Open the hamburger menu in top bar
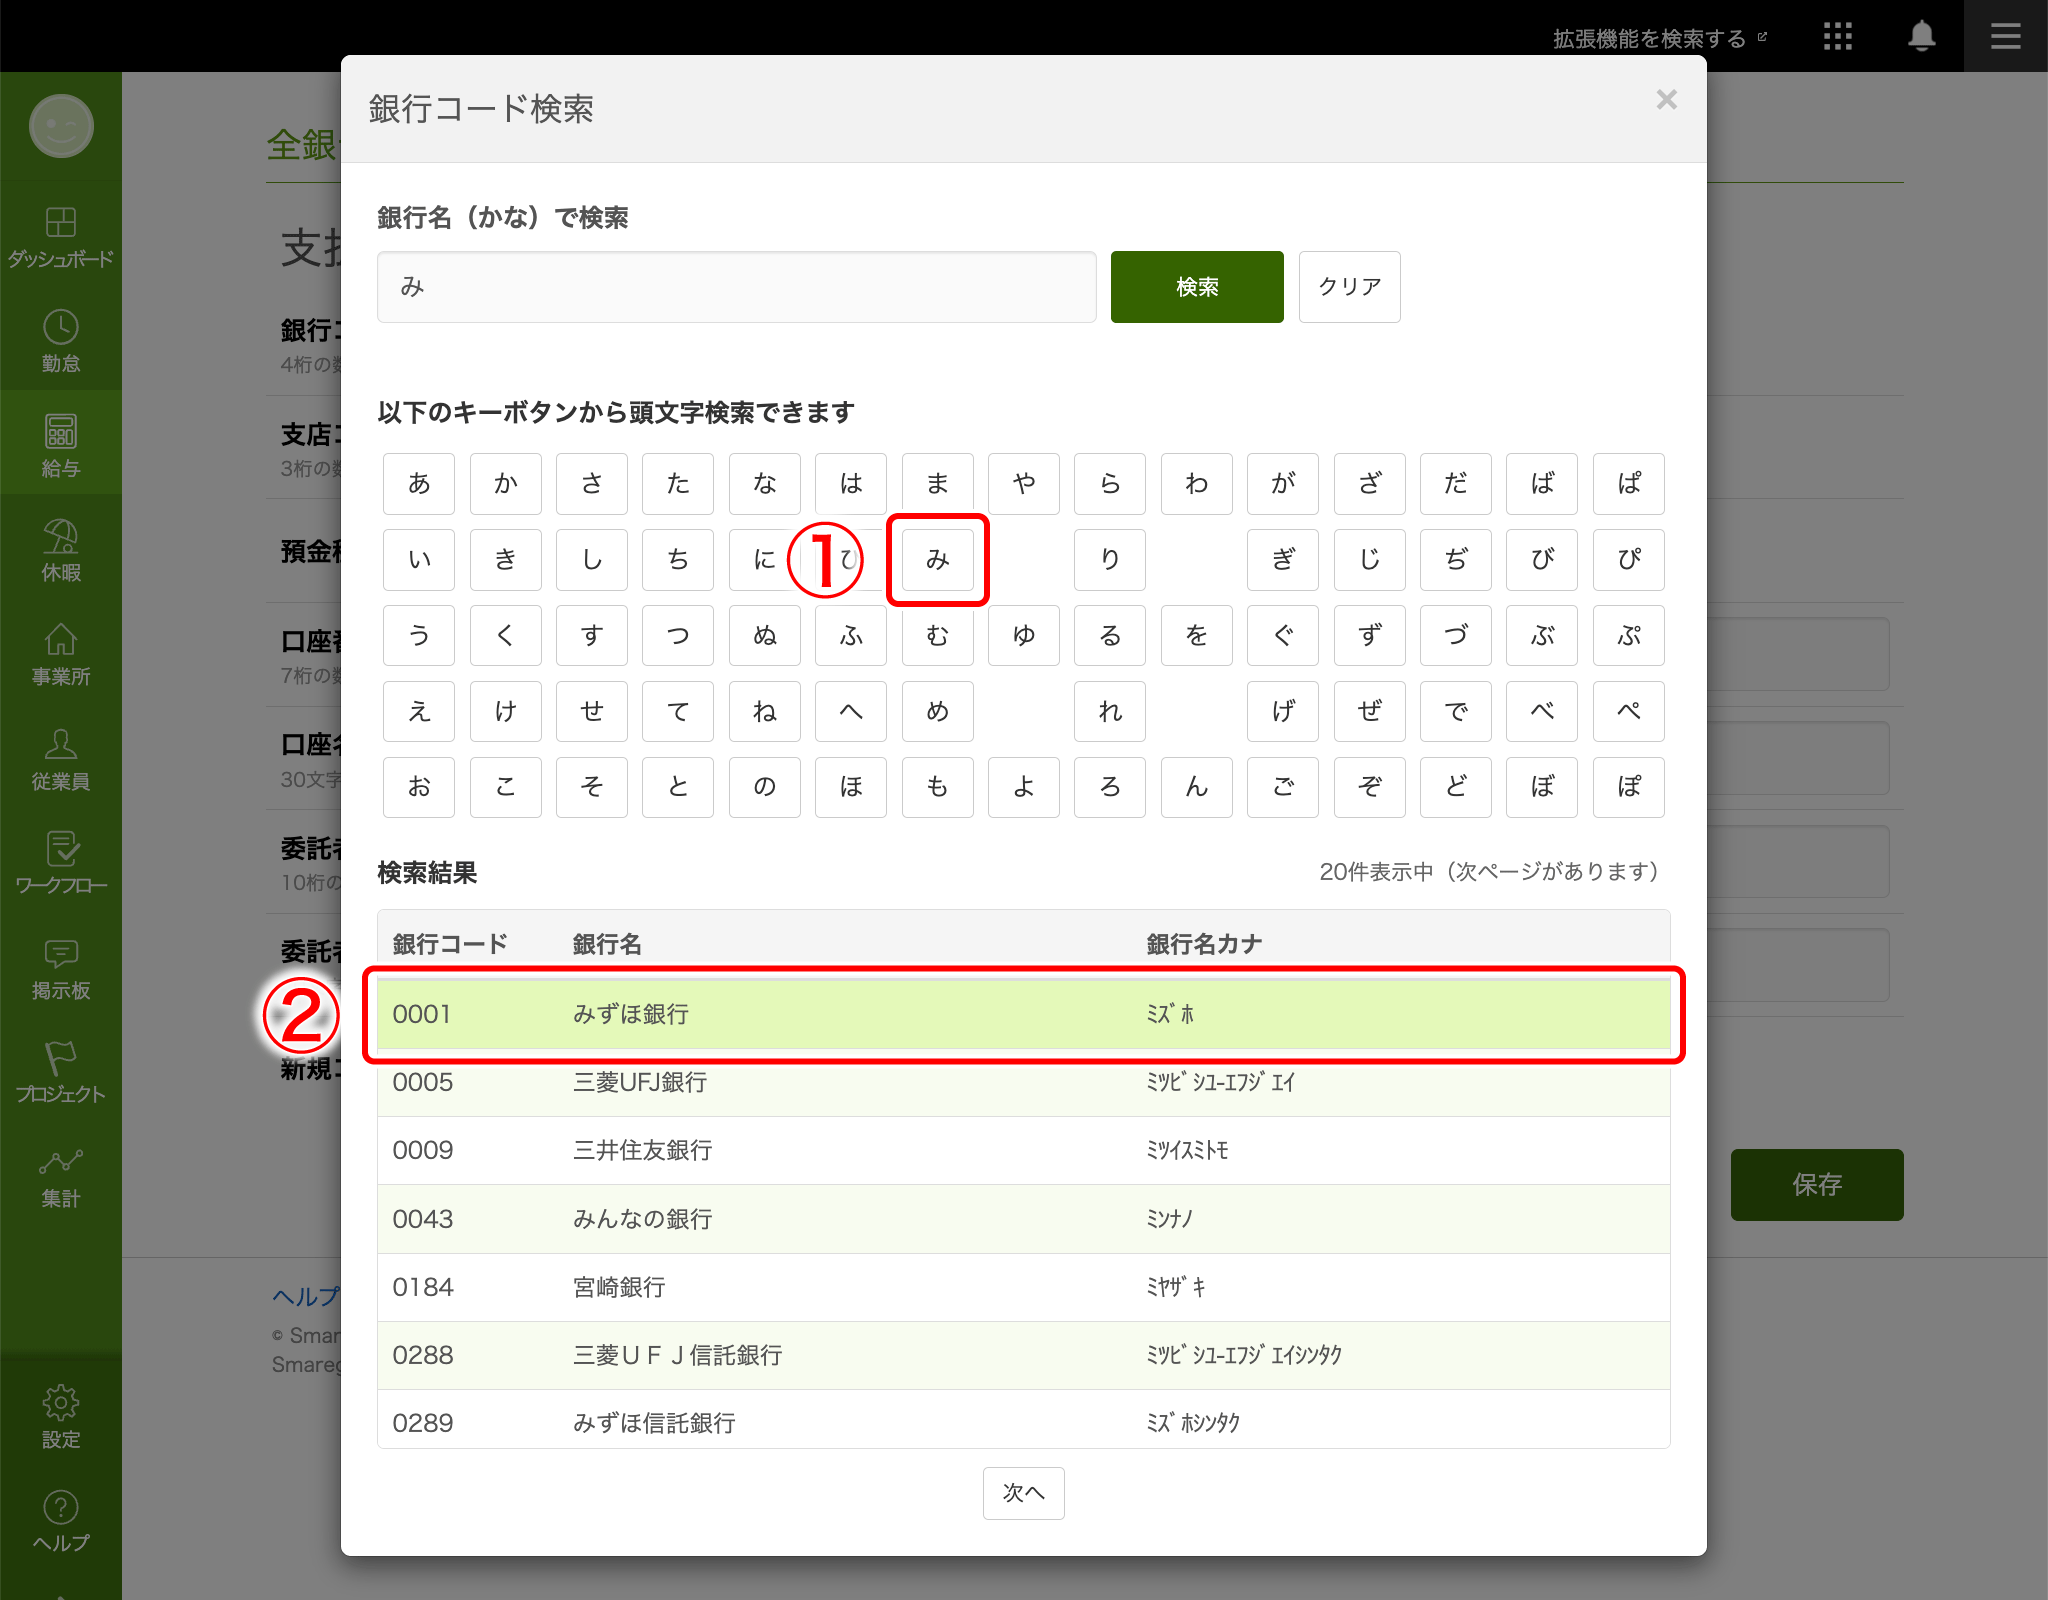This screenshot has width=2048, height=1600. point(2006,37)
